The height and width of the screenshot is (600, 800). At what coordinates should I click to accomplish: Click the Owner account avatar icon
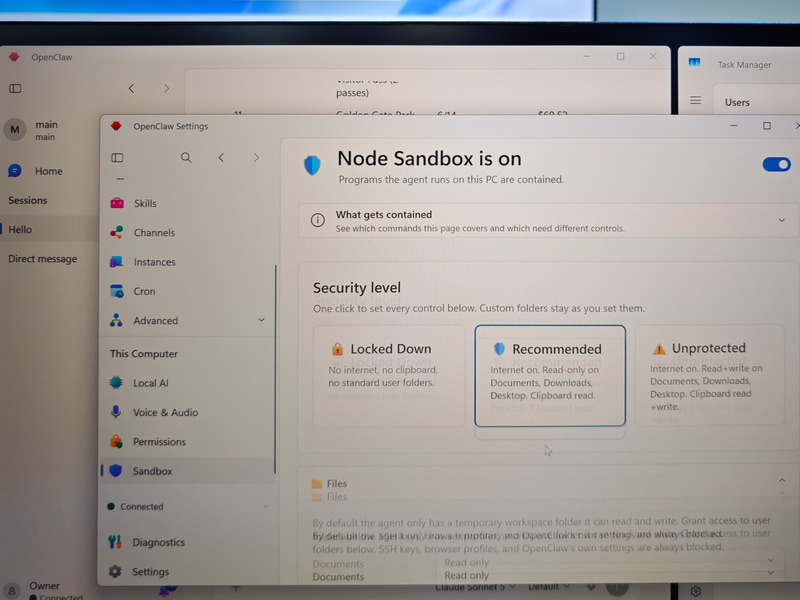point(12,591)
